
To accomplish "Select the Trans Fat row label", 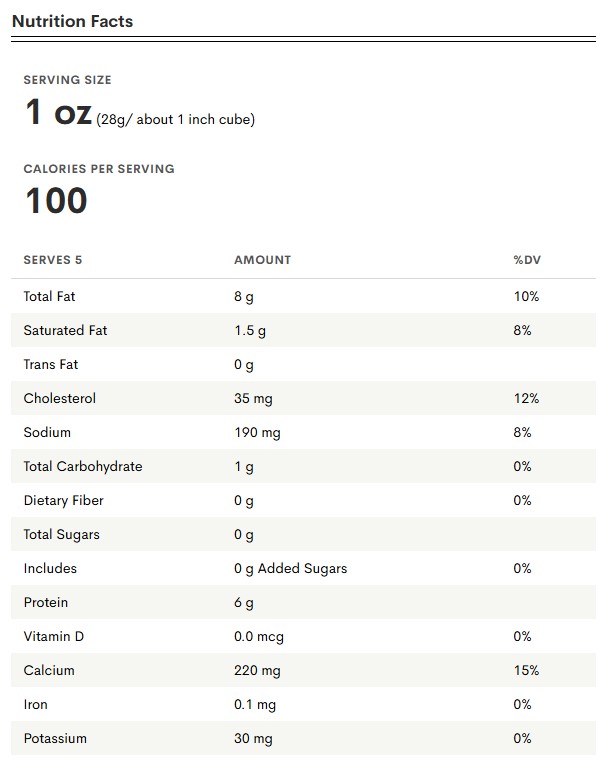I will (51, 365).
